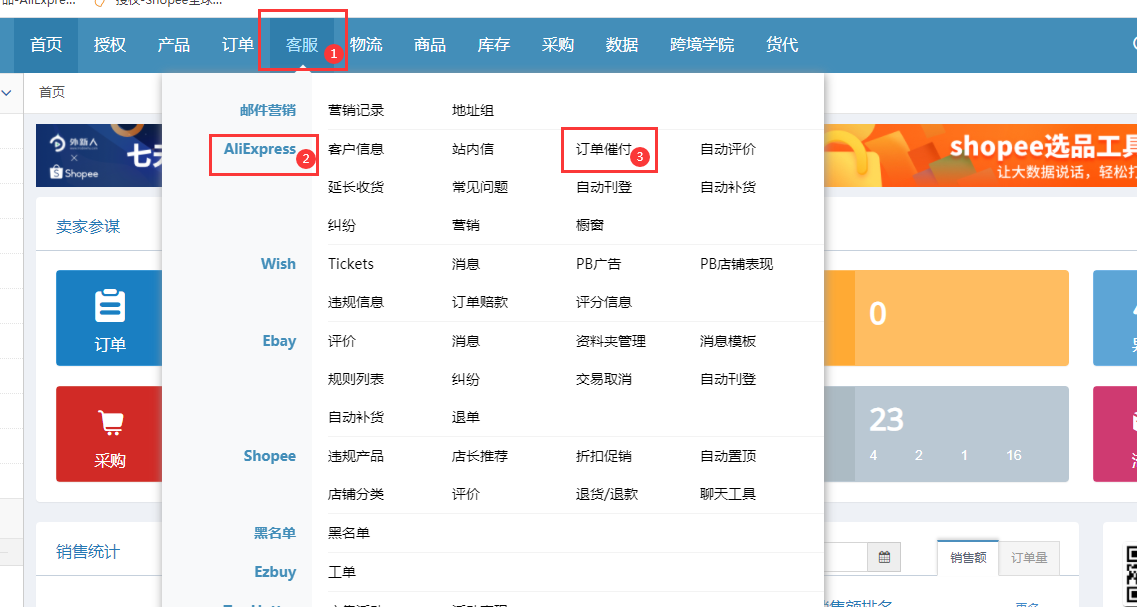This screenshot has height=607, width=1137.
Task: Open the 授权 menu
Action: [x=109, y=45]
